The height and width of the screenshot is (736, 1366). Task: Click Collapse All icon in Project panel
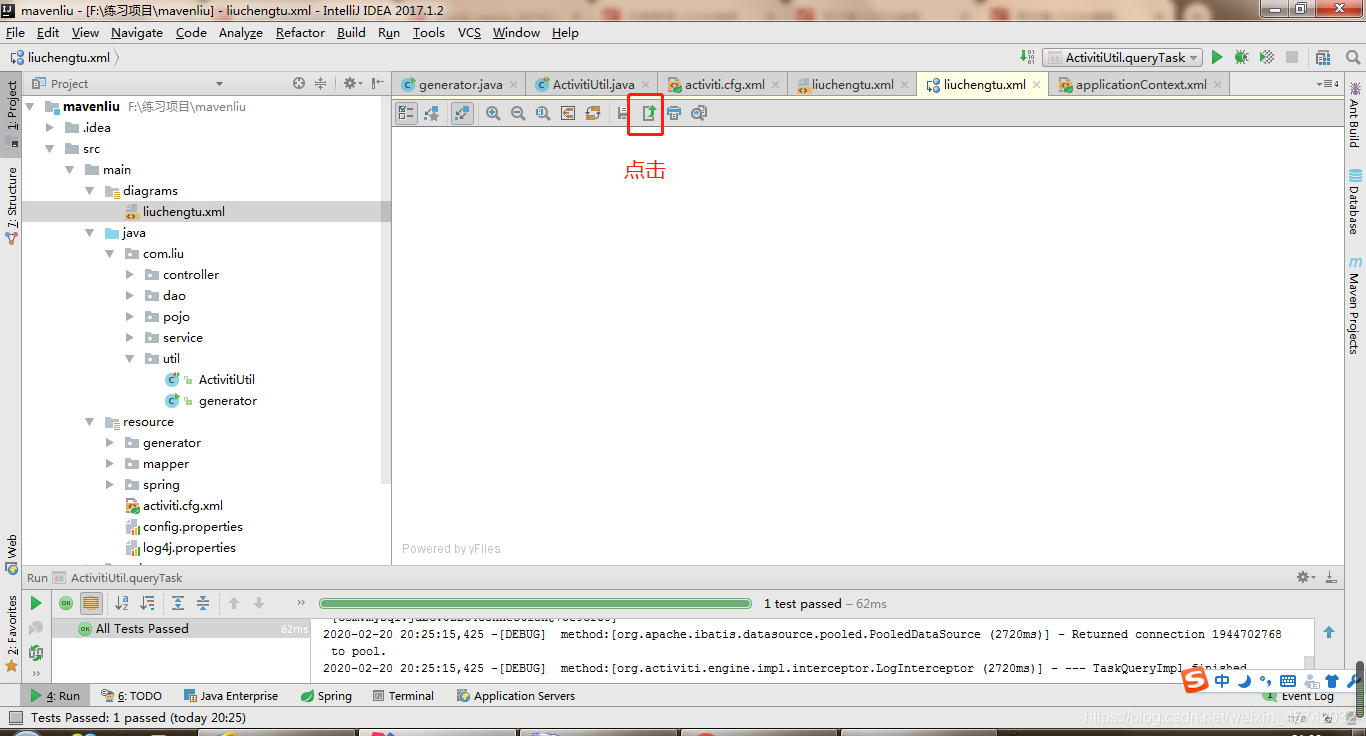320,84
